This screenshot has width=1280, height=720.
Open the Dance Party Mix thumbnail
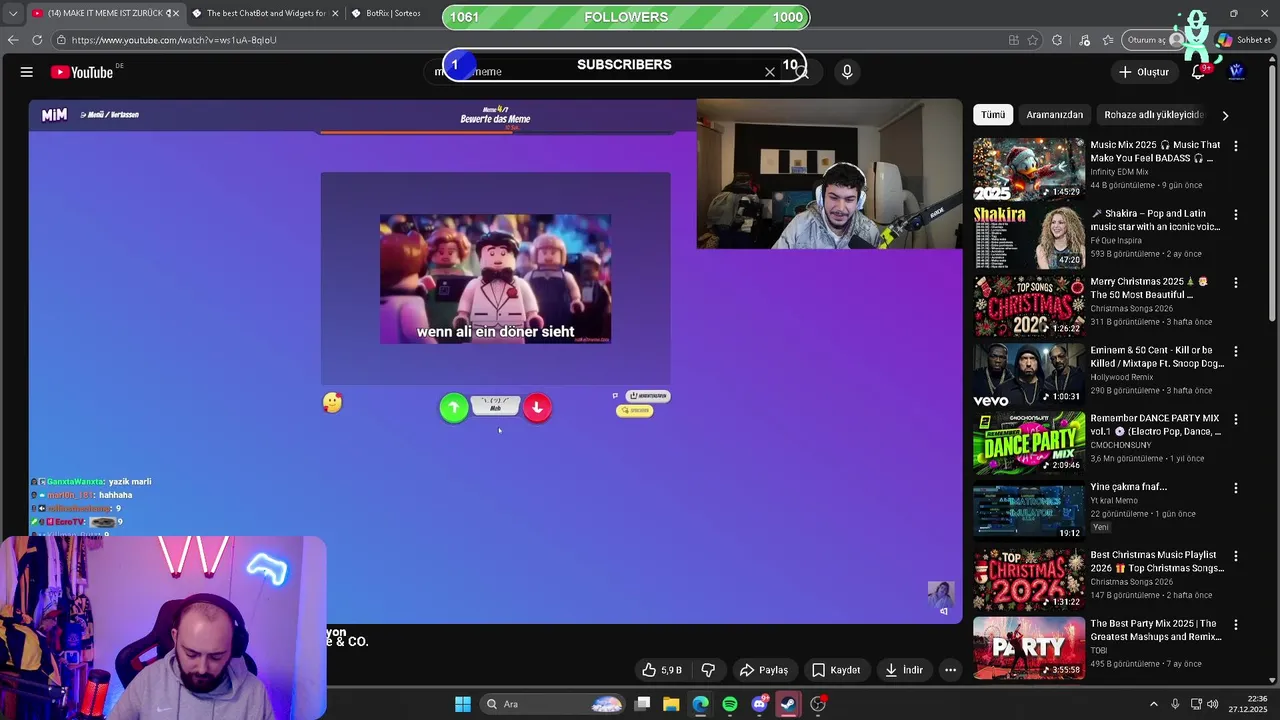[x=1029, y=443]
